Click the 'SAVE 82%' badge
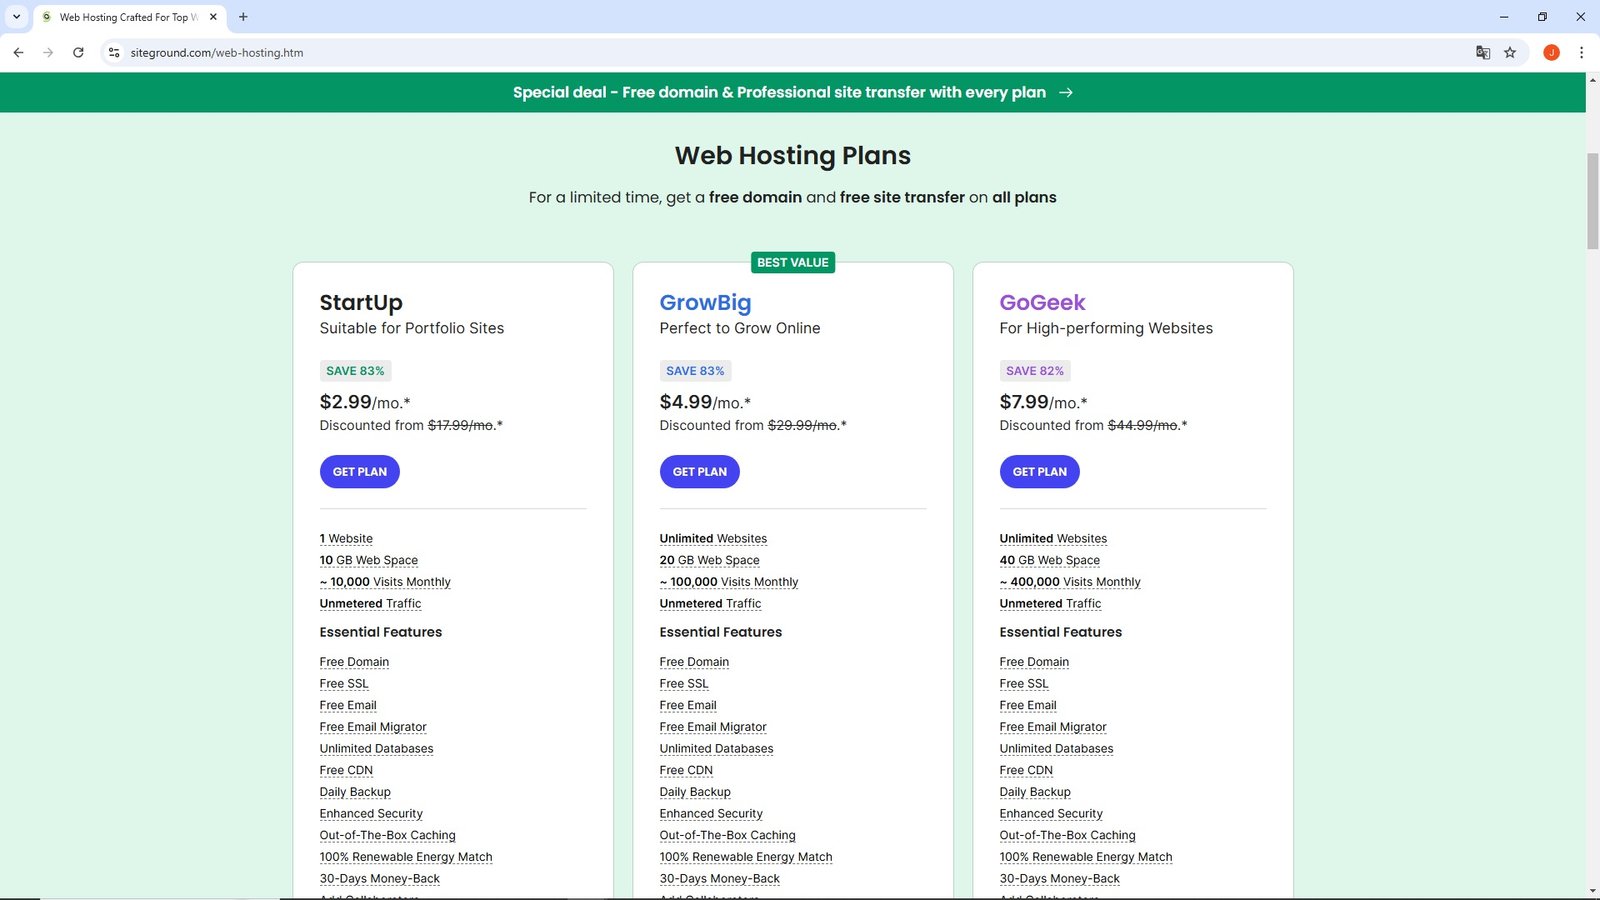This screenshot has height=900, width=1600. pyautogui.click(x=1035, y=371)
